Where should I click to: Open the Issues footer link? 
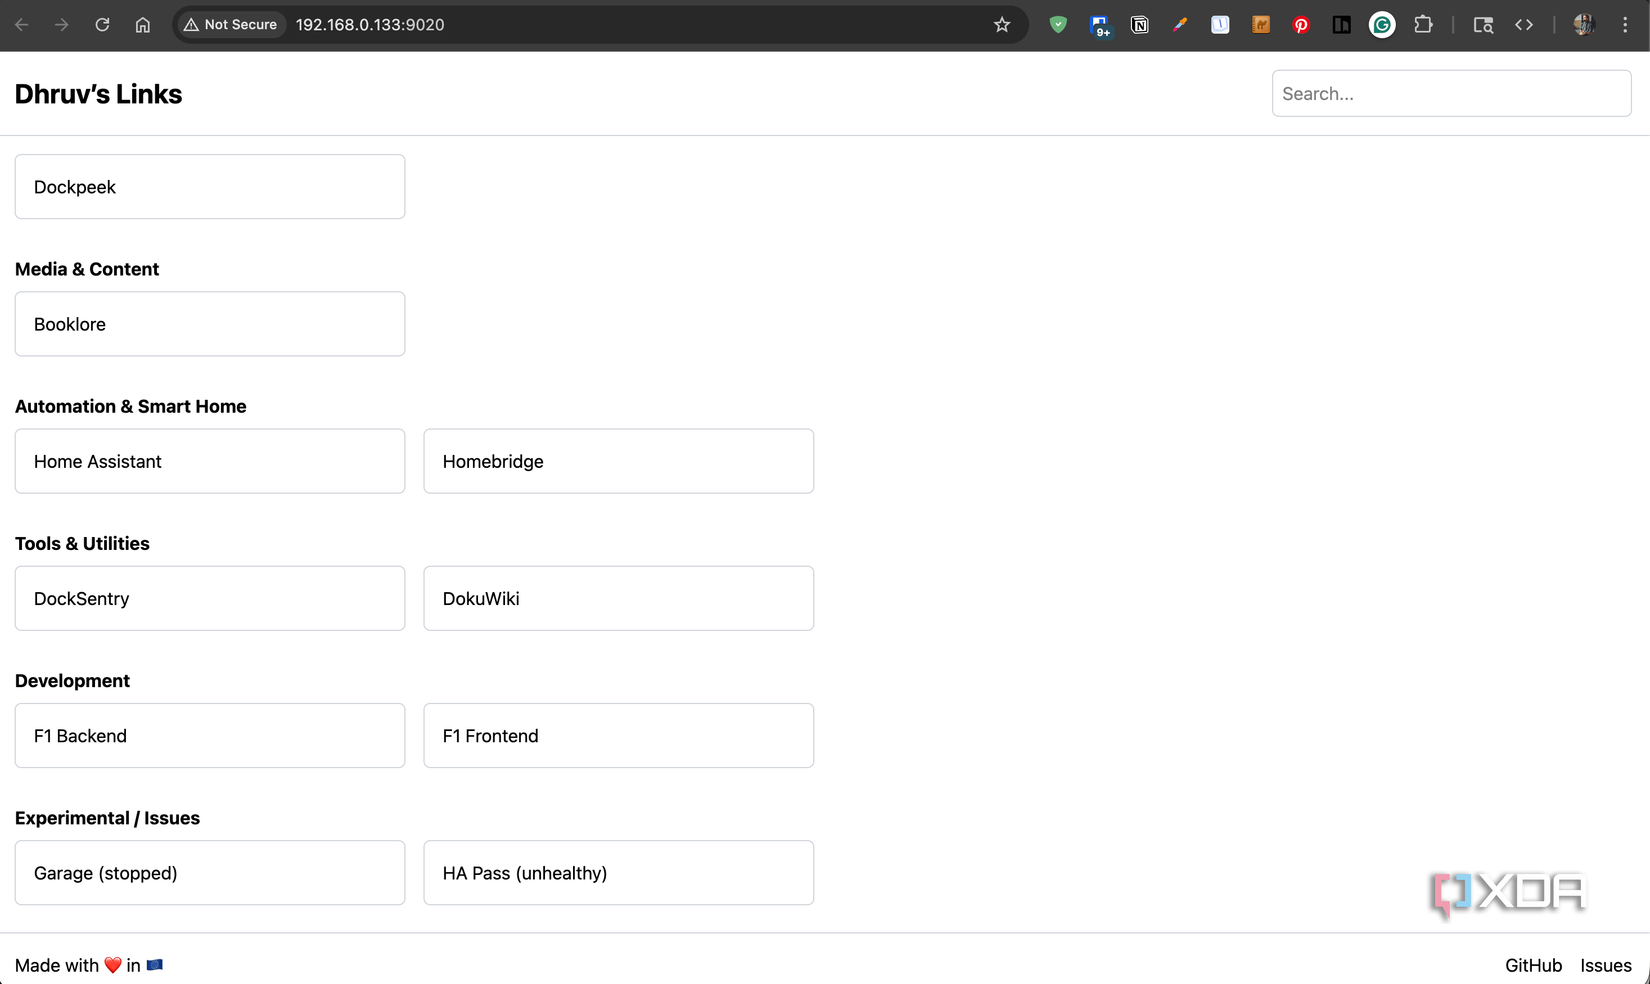click(1606, 965)
